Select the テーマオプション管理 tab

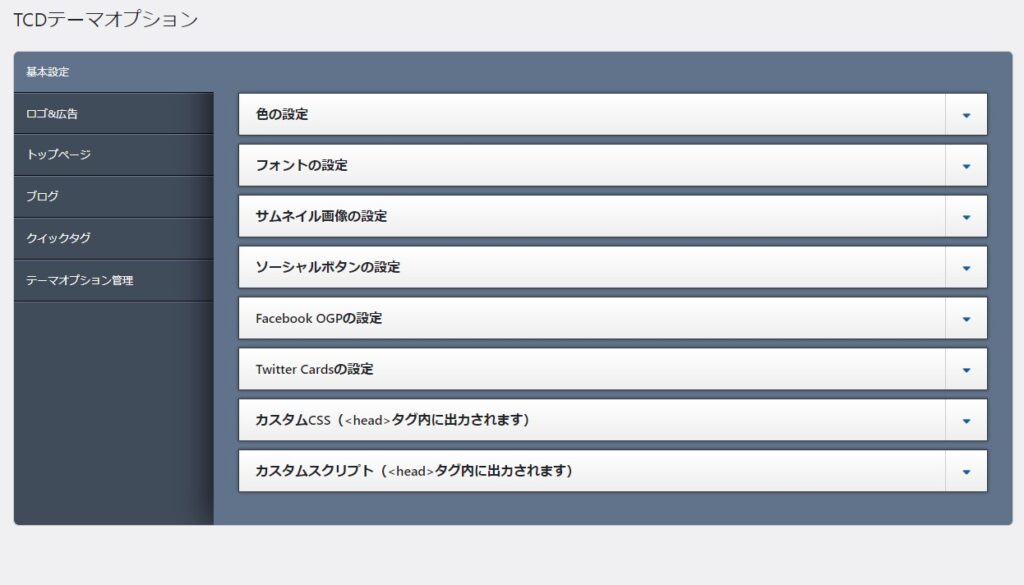tap(80, 281)
